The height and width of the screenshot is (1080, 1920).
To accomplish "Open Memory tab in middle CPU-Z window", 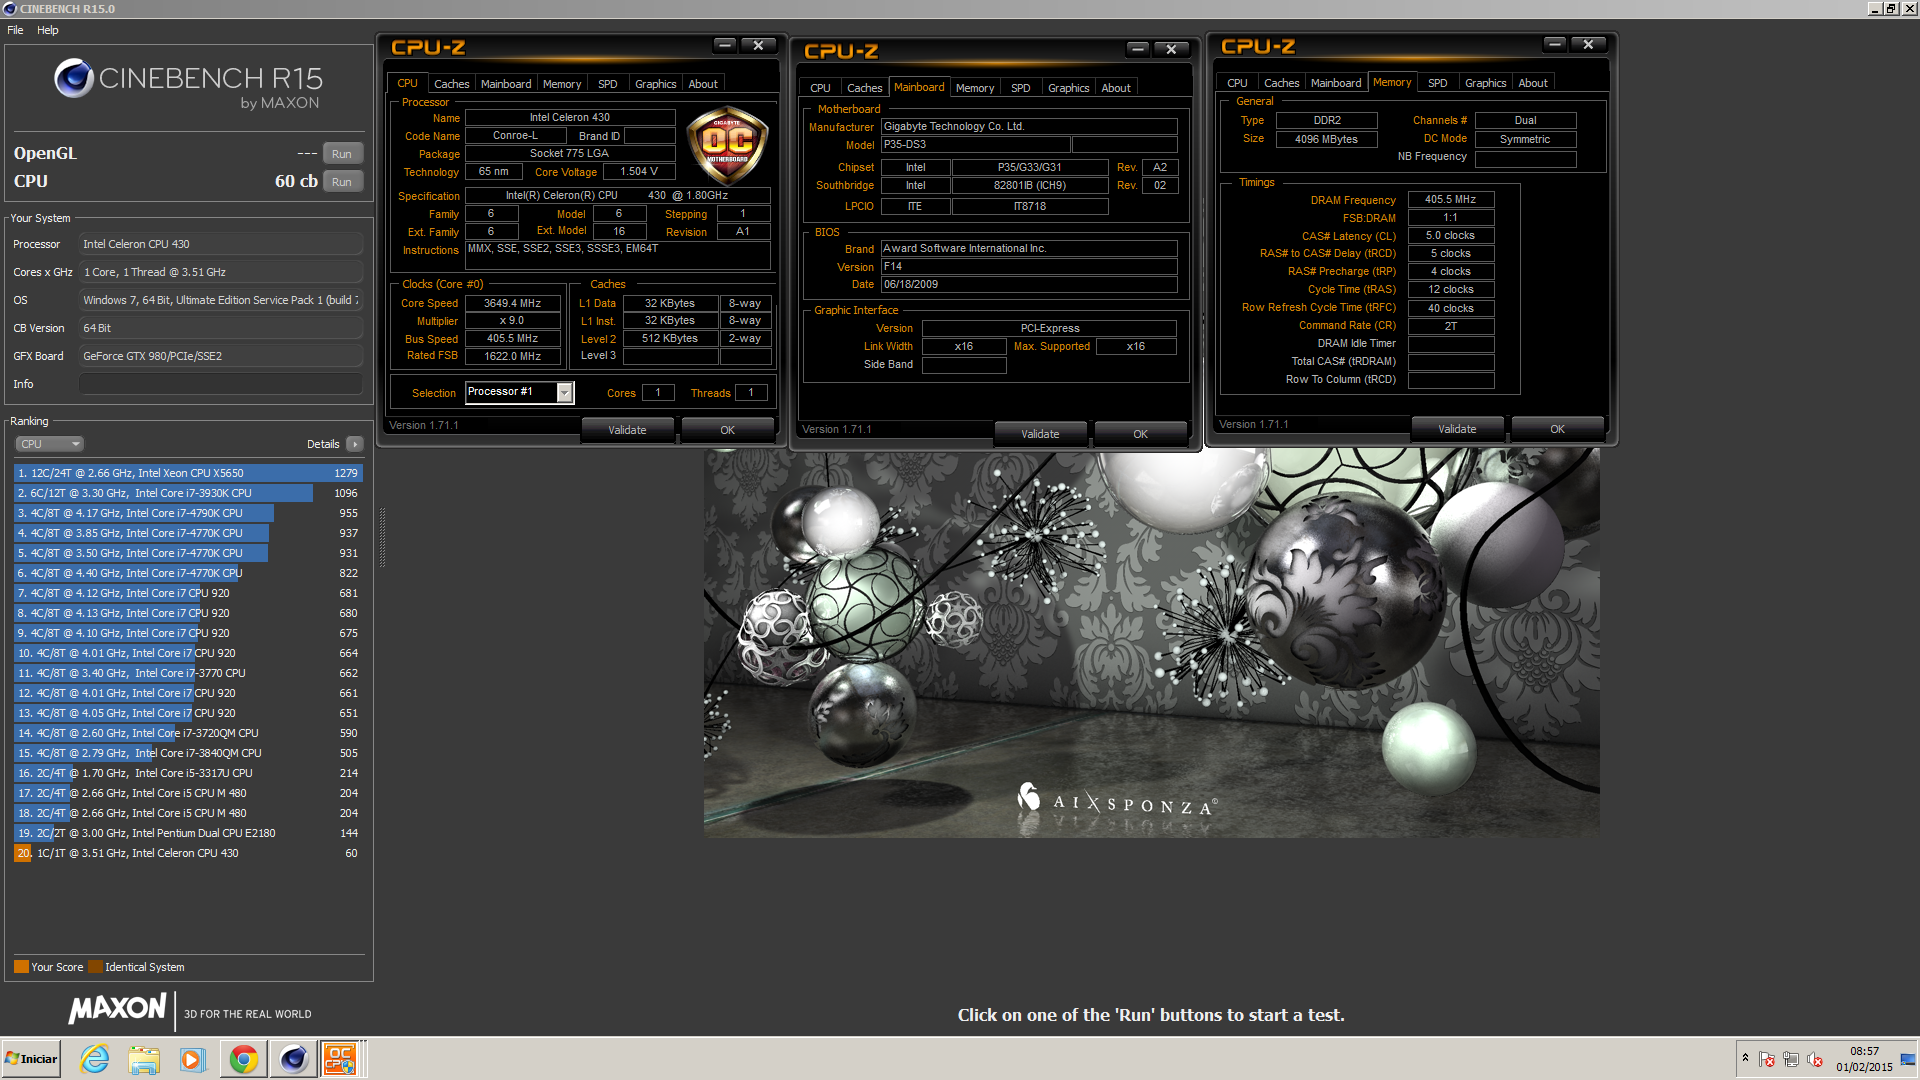I will (x=975, y=88).
